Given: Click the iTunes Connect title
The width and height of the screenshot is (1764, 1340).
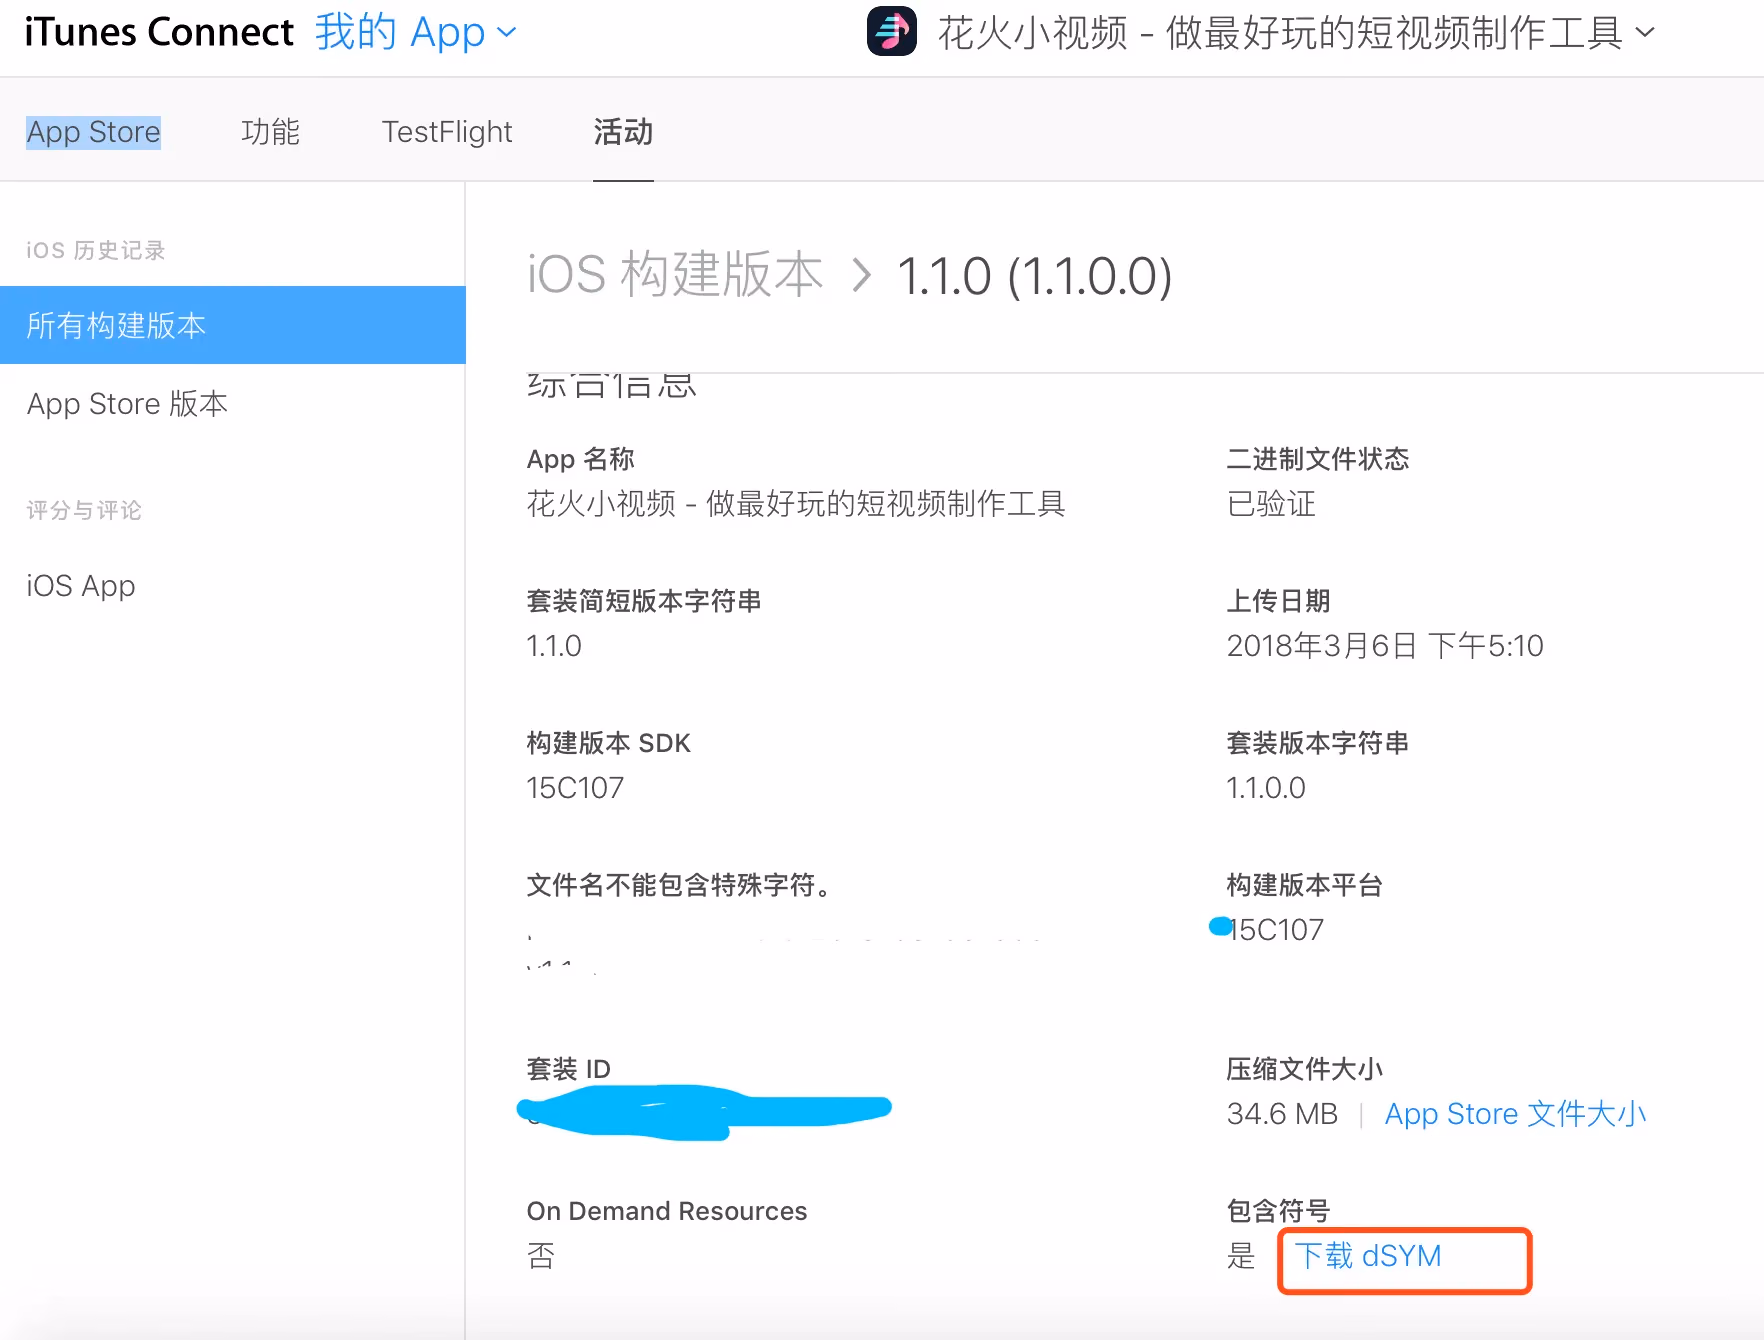Looking at the screenshot, I should [x=159, y=32].
